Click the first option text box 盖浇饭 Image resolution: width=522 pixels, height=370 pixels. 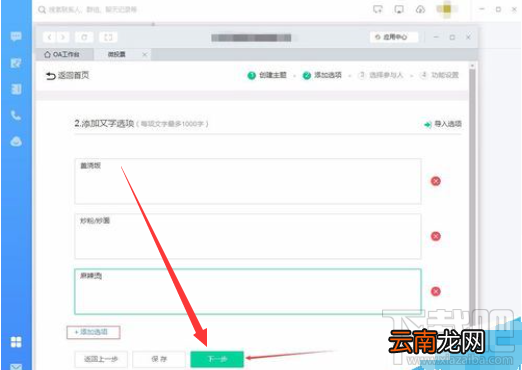pos(248,181)
